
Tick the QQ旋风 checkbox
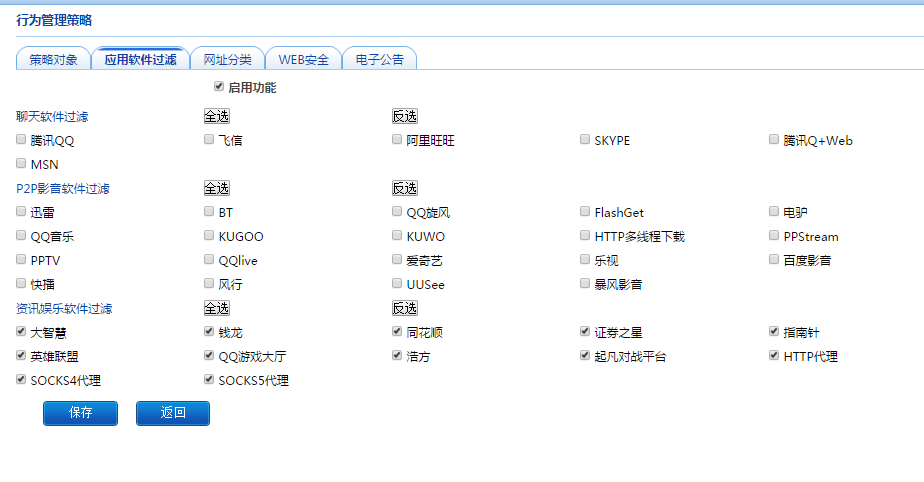[397, 211]
